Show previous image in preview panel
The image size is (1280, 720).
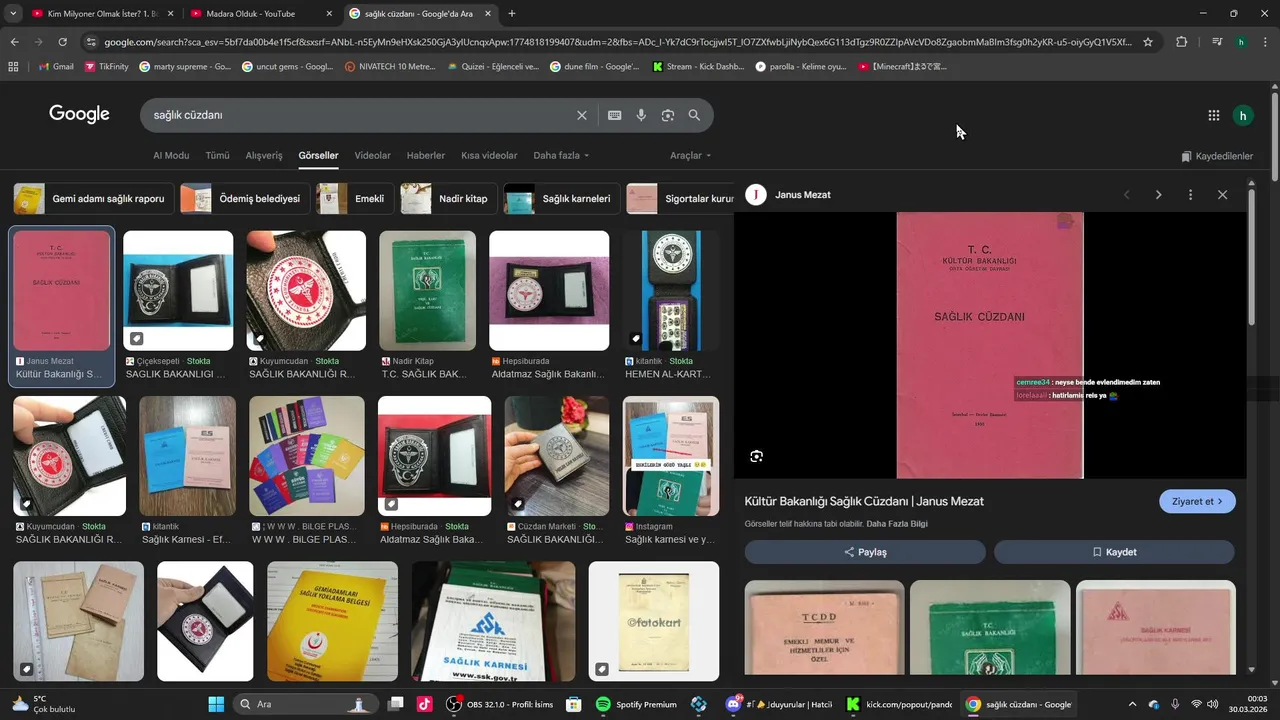1127,195
